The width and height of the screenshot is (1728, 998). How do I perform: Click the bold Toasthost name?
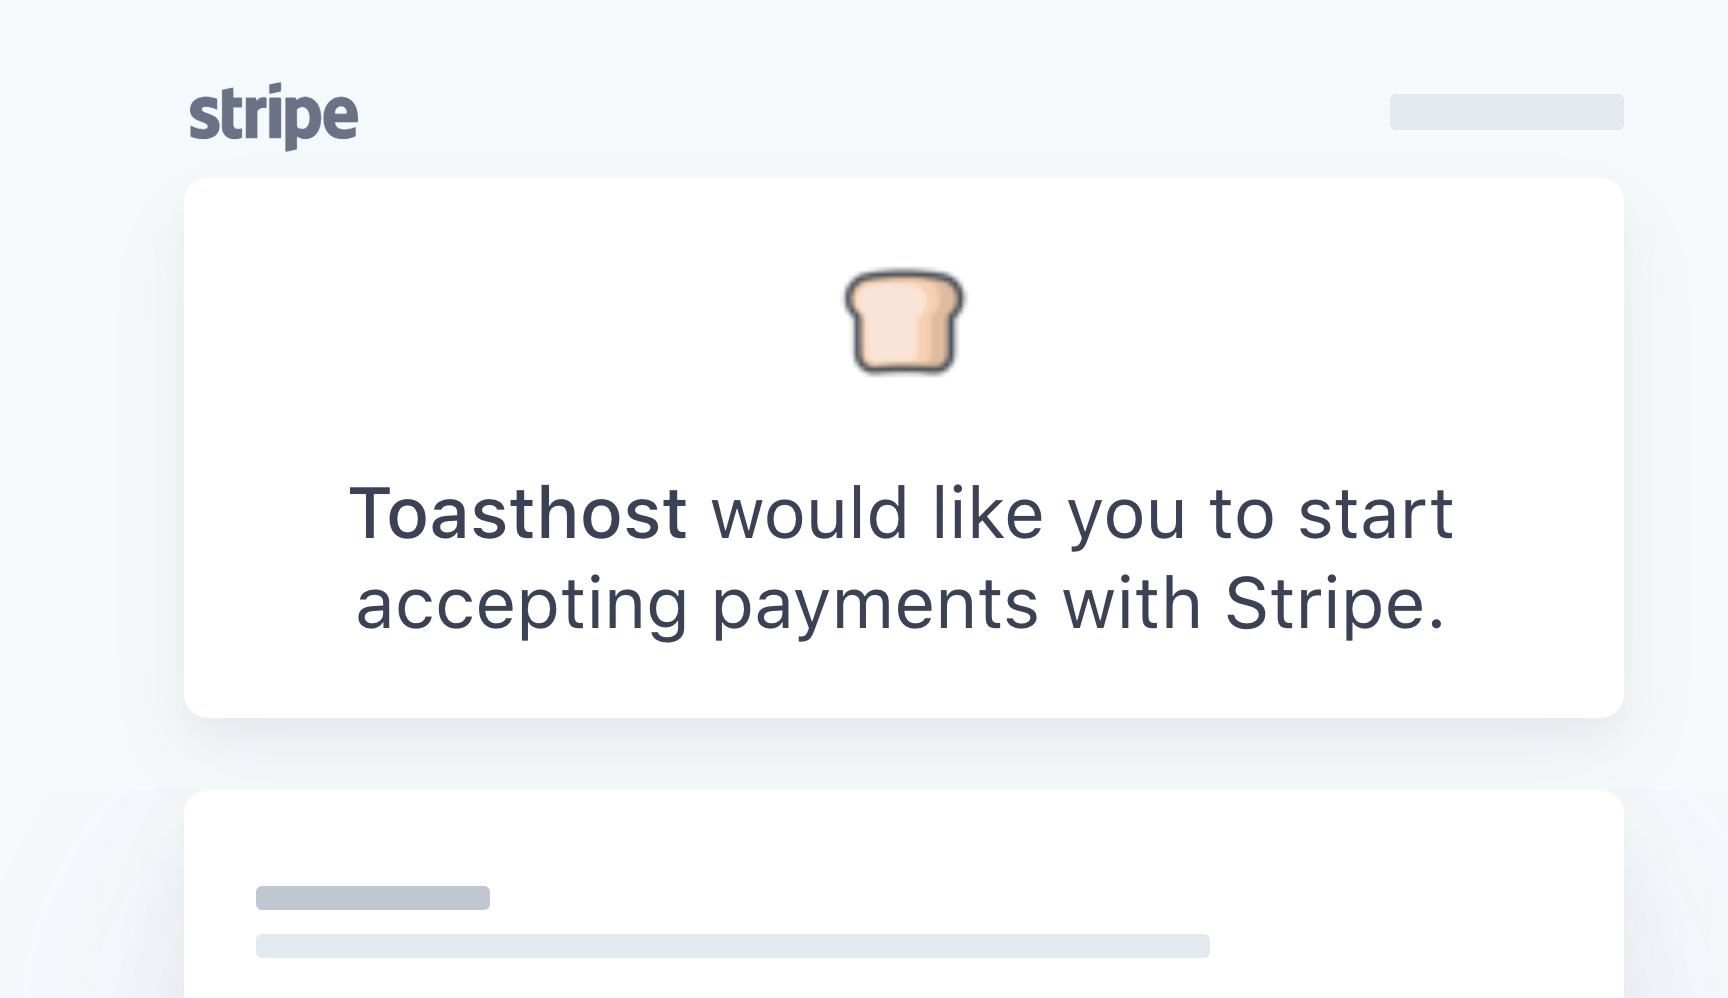[x=518, y=513]
